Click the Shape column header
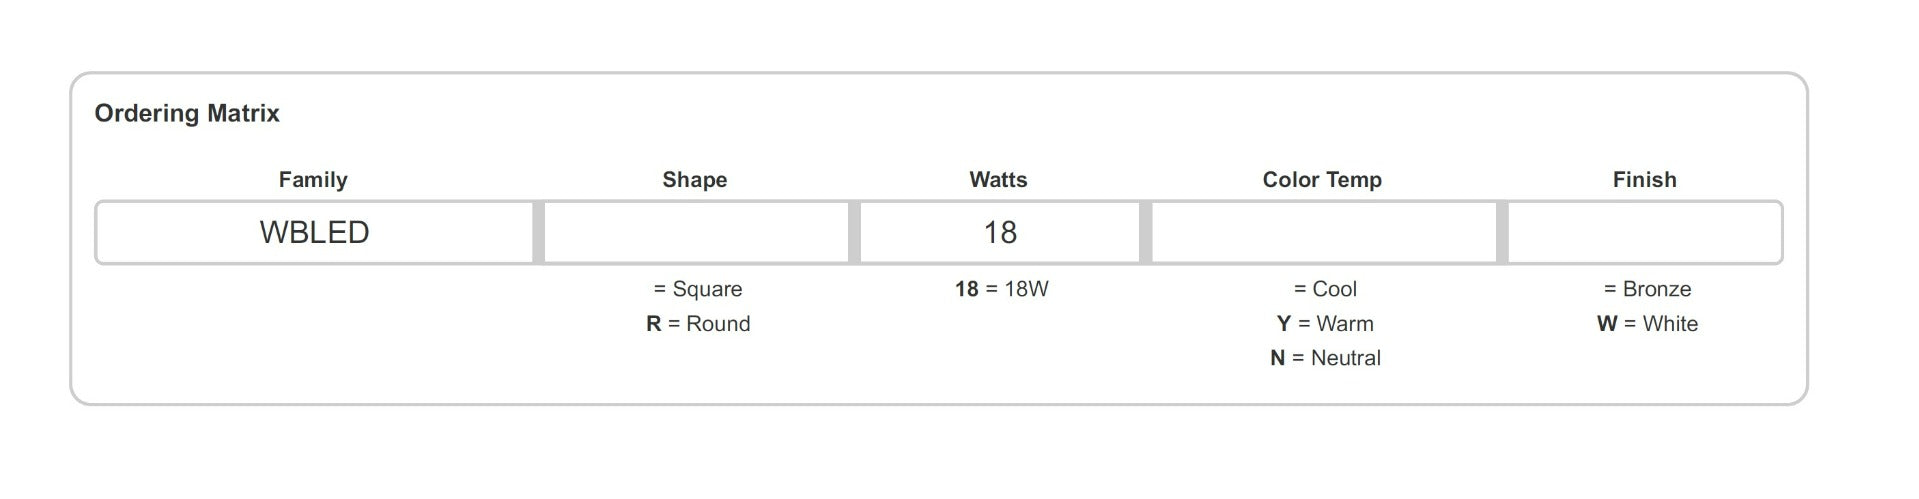 [x=694, y=180]
